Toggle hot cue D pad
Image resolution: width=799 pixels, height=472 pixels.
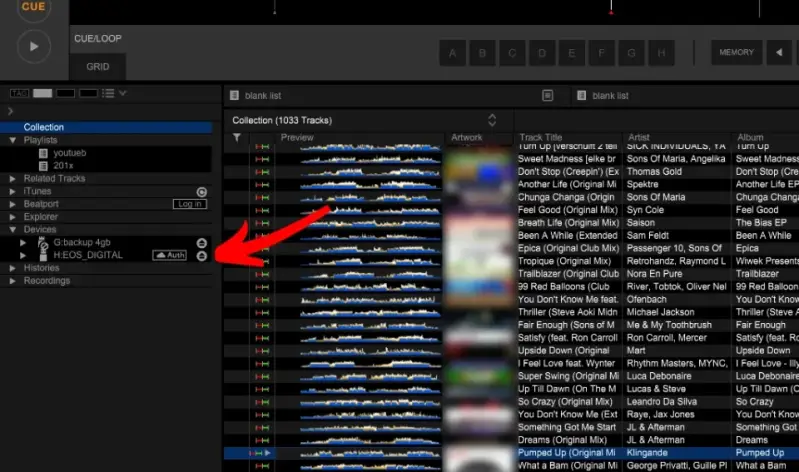pyautogui.click(x=541, y=53)
